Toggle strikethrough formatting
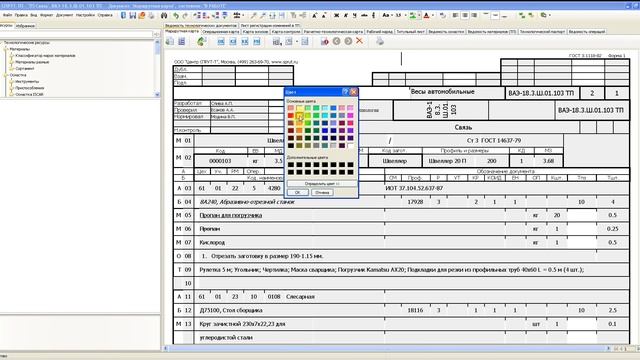The height and width of the screenshot is (360, 640). pyautogui.click(x=364, y=16)
